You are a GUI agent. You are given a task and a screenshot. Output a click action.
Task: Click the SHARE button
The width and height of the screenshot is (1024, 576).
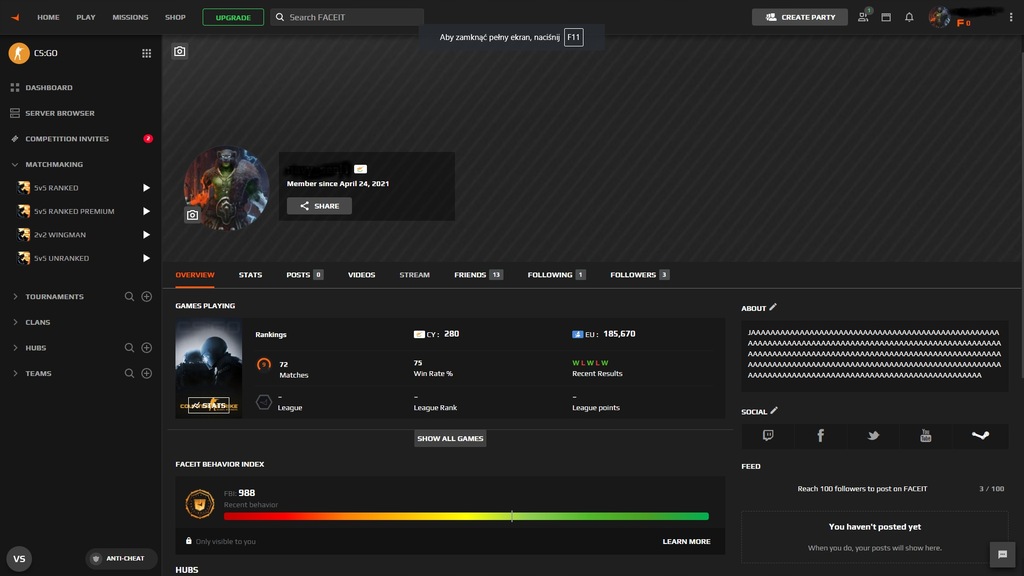[320, 206]
